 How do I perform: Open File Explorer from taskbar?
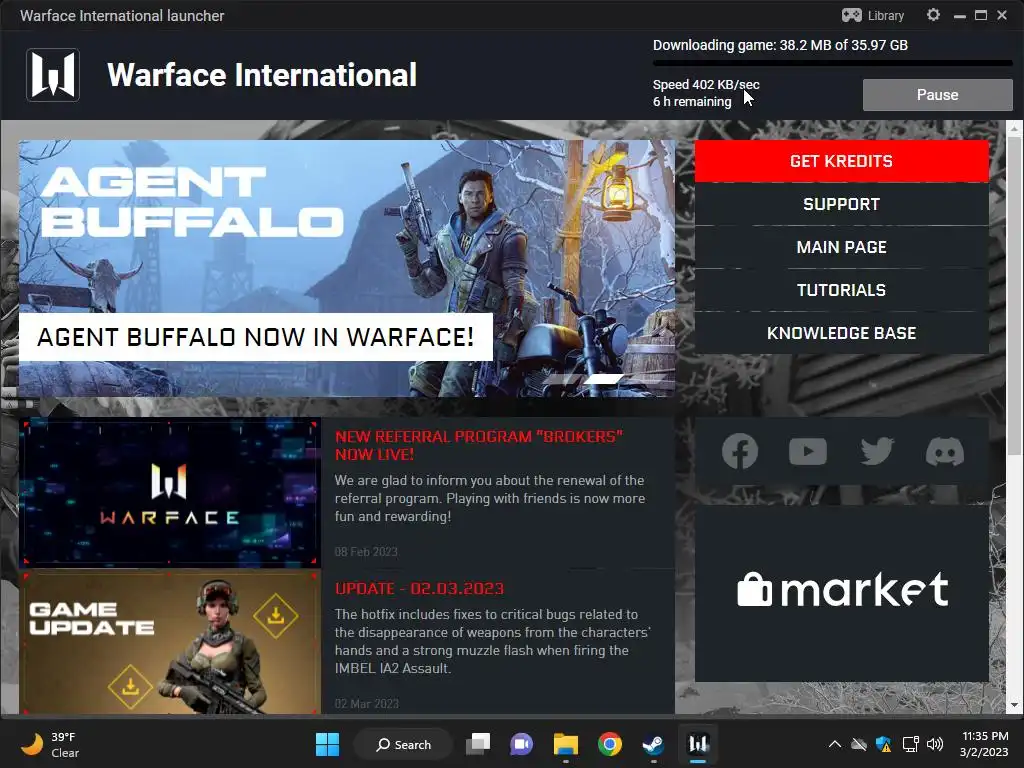(x=566, y=744)
